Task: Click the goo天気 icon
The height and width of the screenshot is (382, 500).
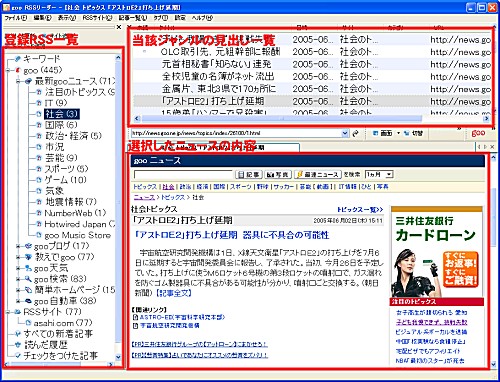Action: [29, 268]
